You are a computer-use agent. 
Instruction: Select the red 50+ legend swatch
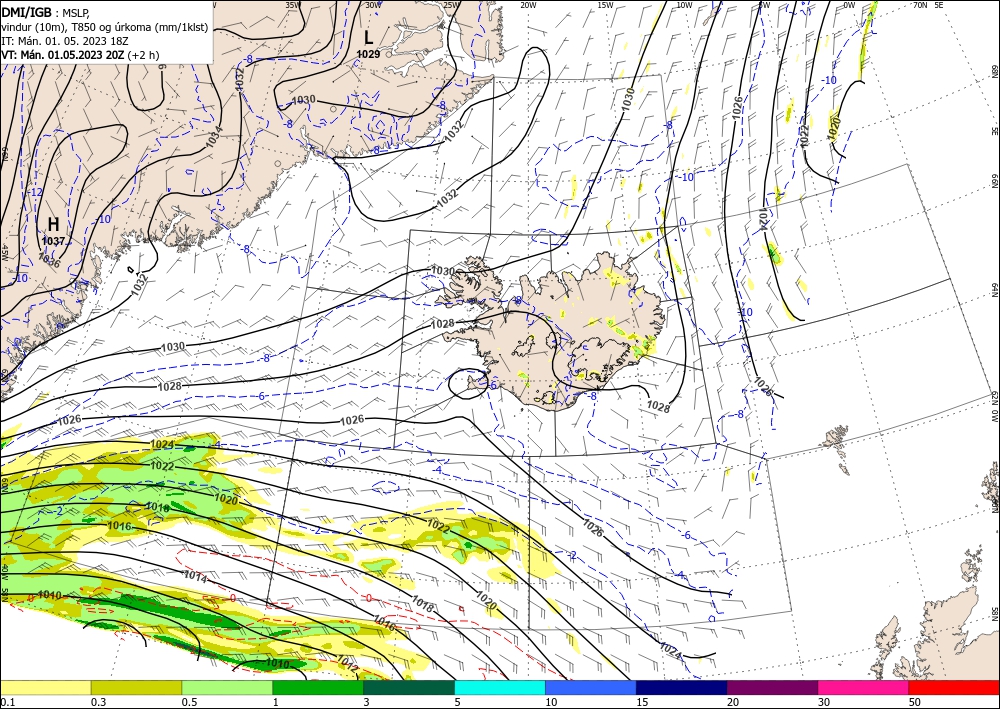point(954,687)
